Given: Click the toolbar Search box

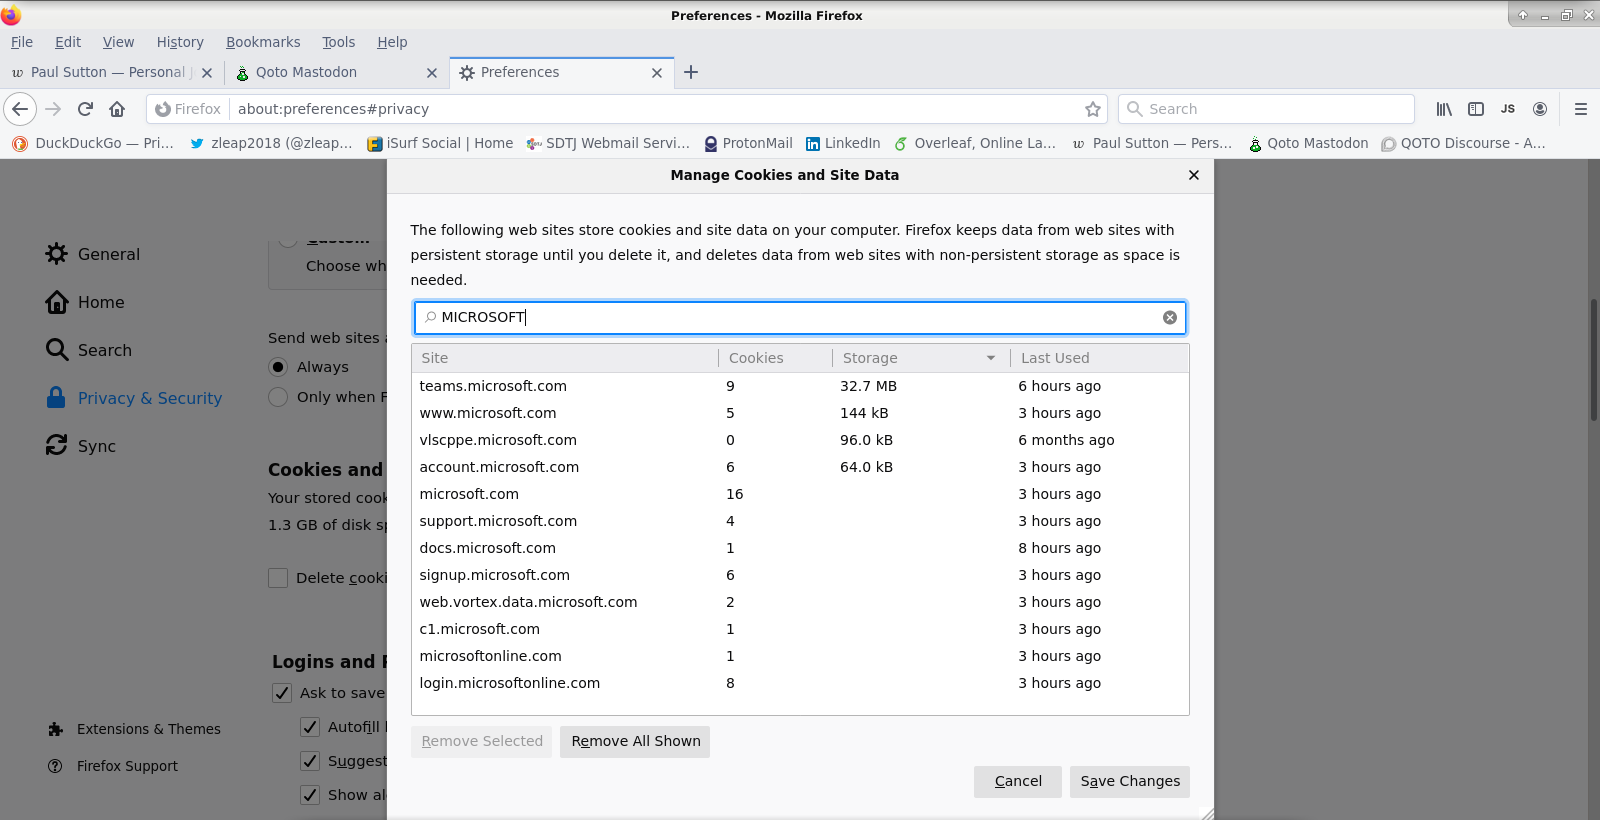Looking at the screenshot, I should click(1266, 109).
